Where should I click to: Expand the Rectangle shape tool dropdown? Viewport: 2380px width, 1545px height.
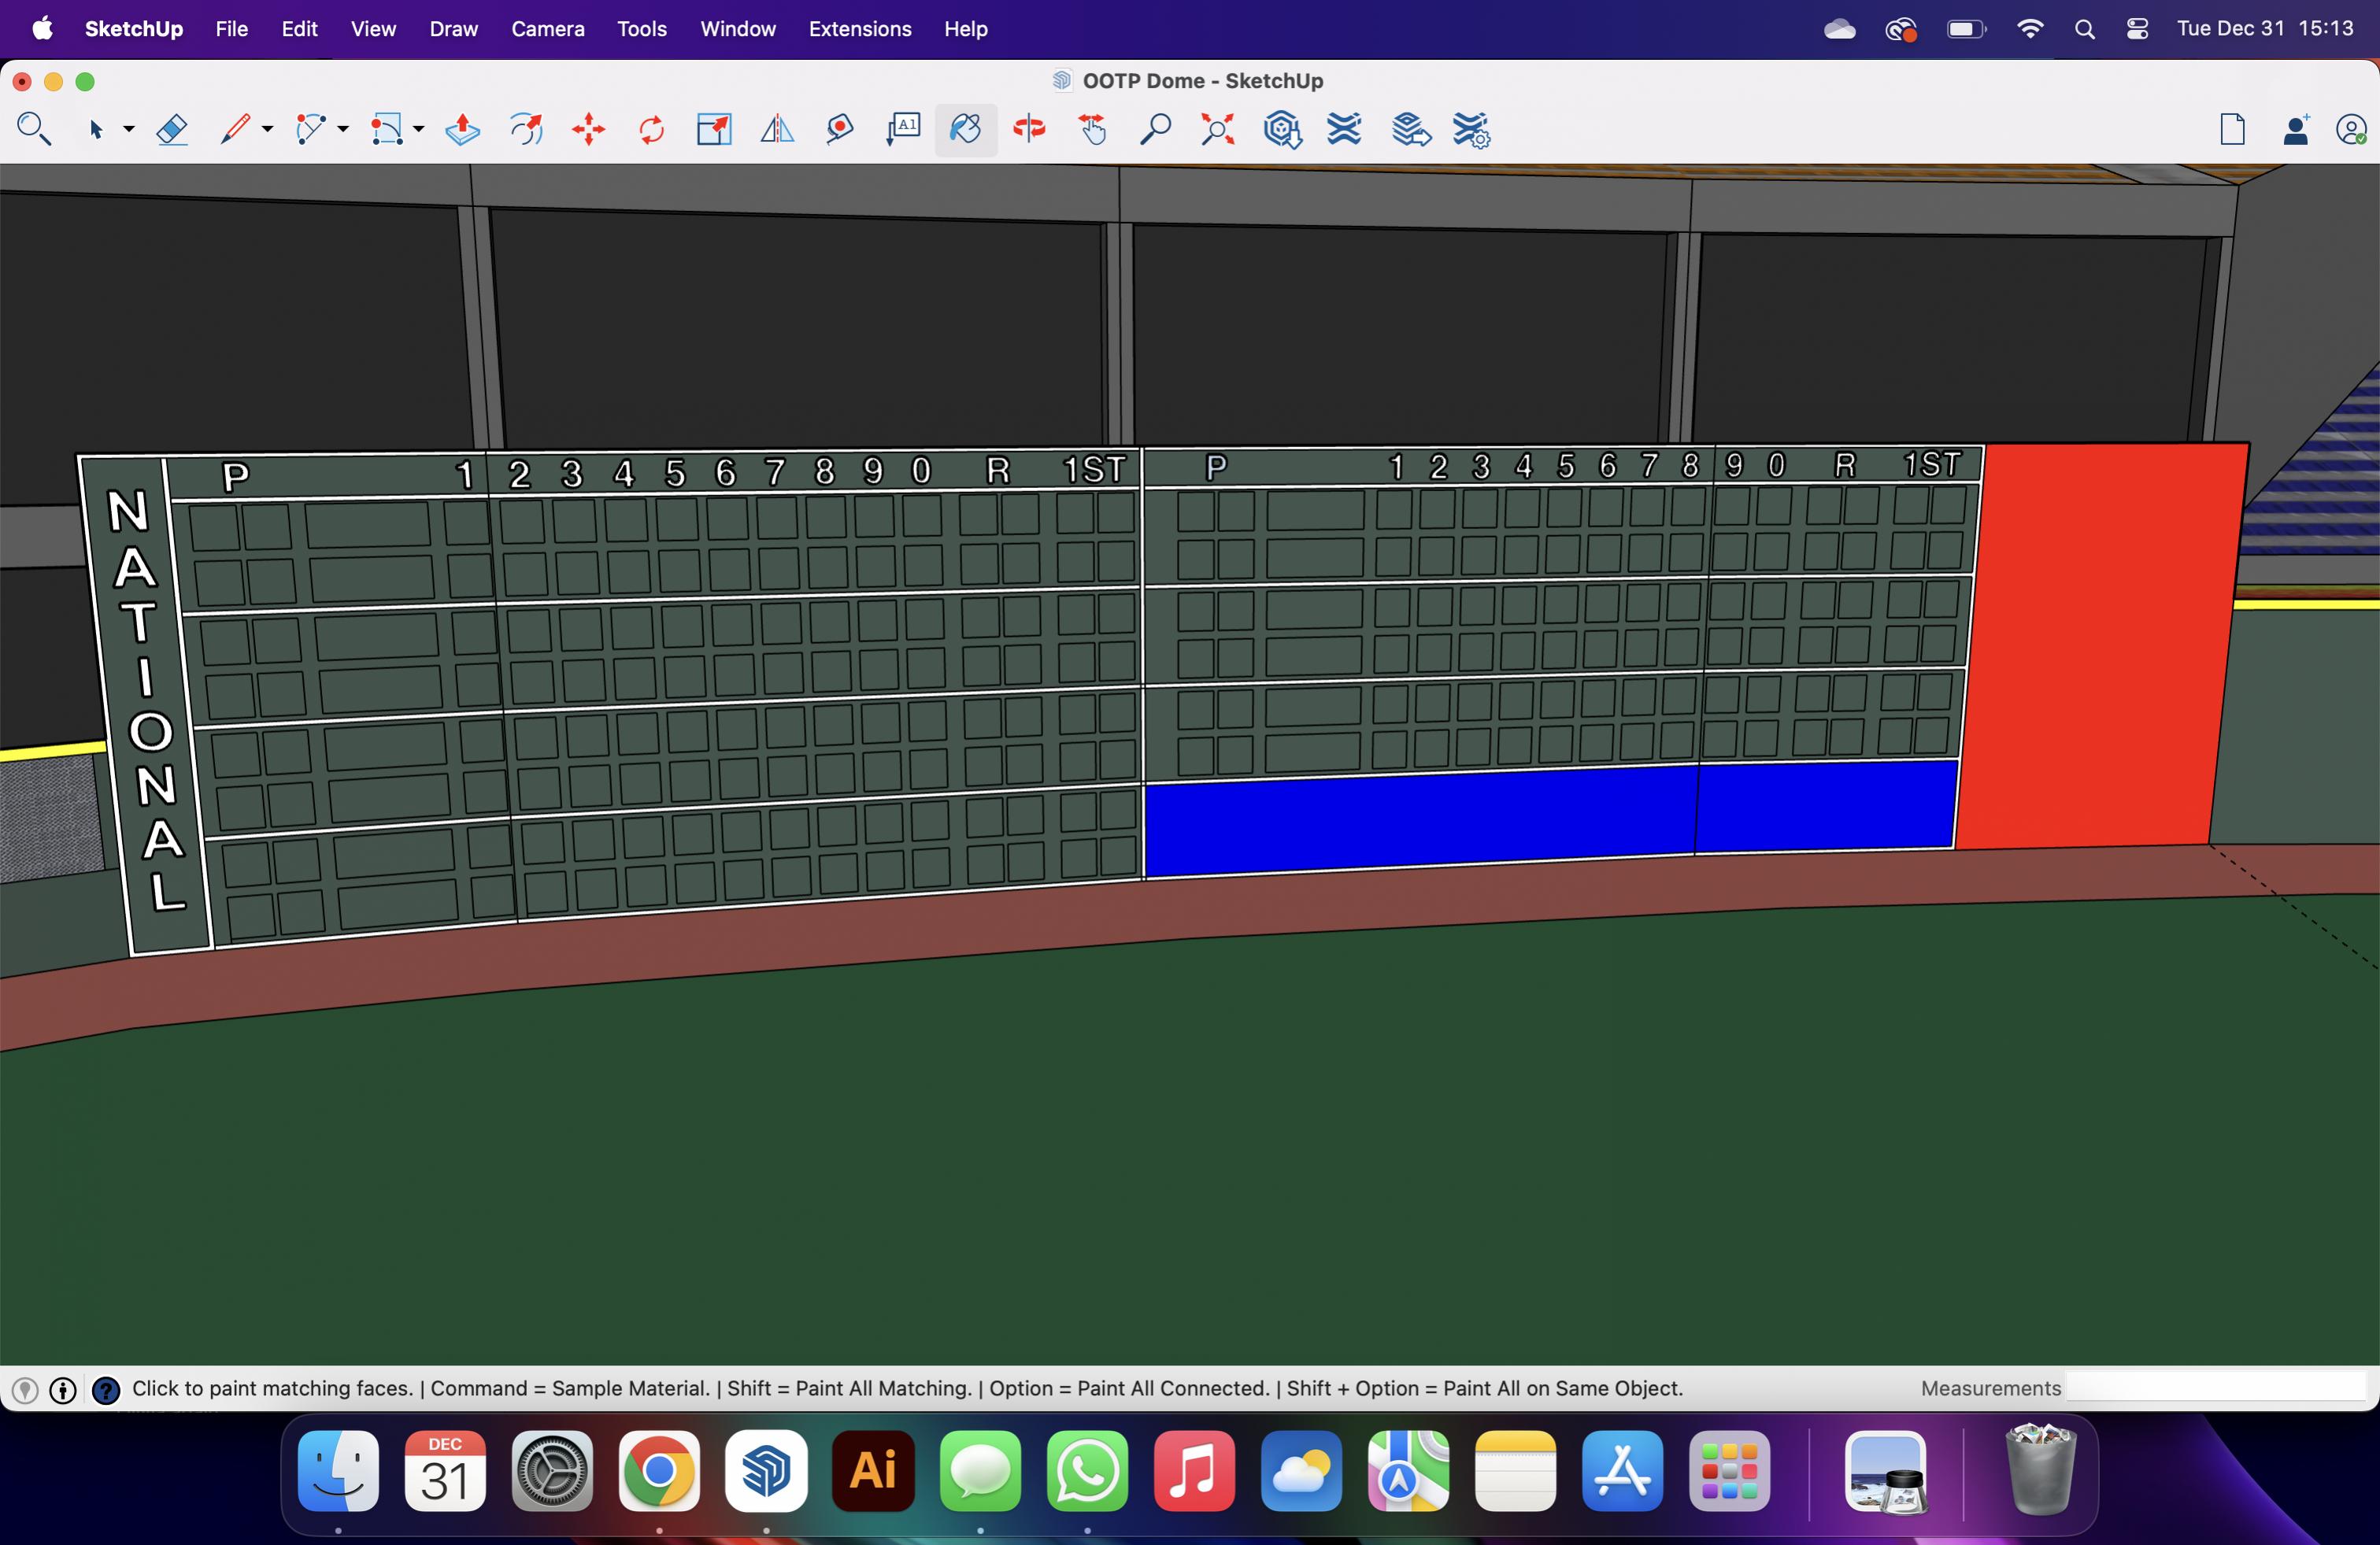point(419,130)
